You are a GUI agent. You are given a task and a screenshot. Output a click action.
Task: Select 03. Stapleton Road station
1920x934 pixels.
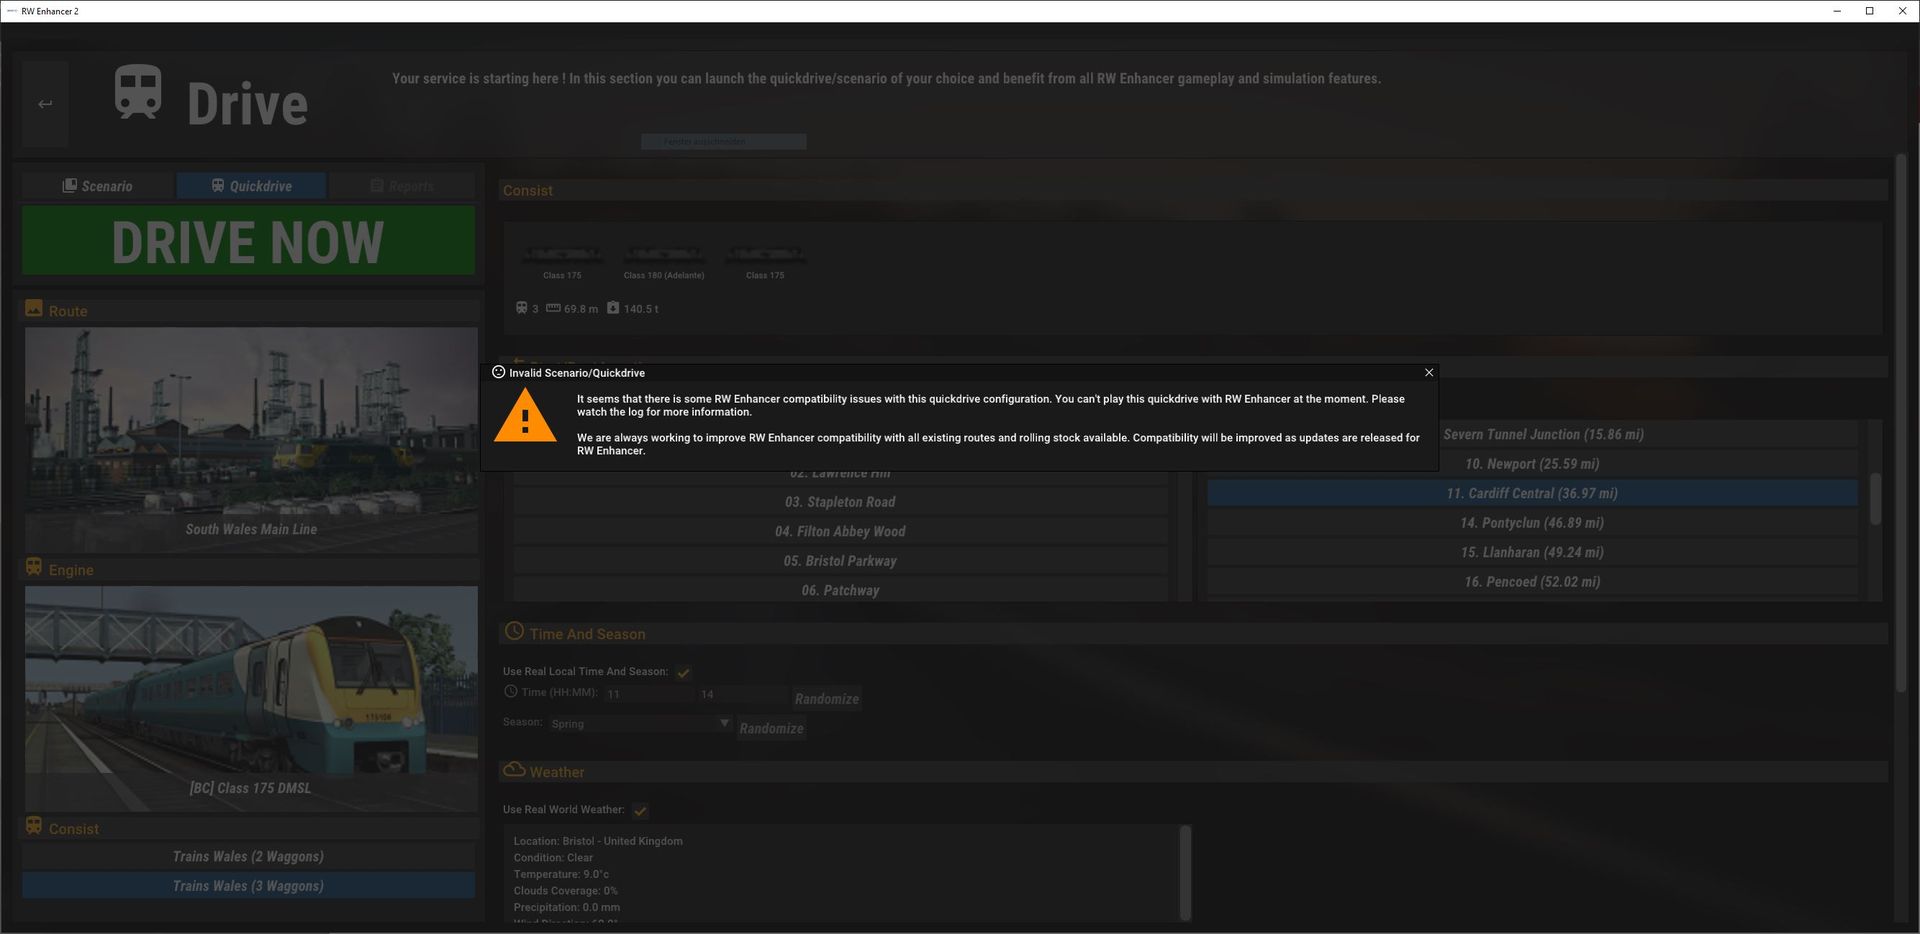pos(840,502)
